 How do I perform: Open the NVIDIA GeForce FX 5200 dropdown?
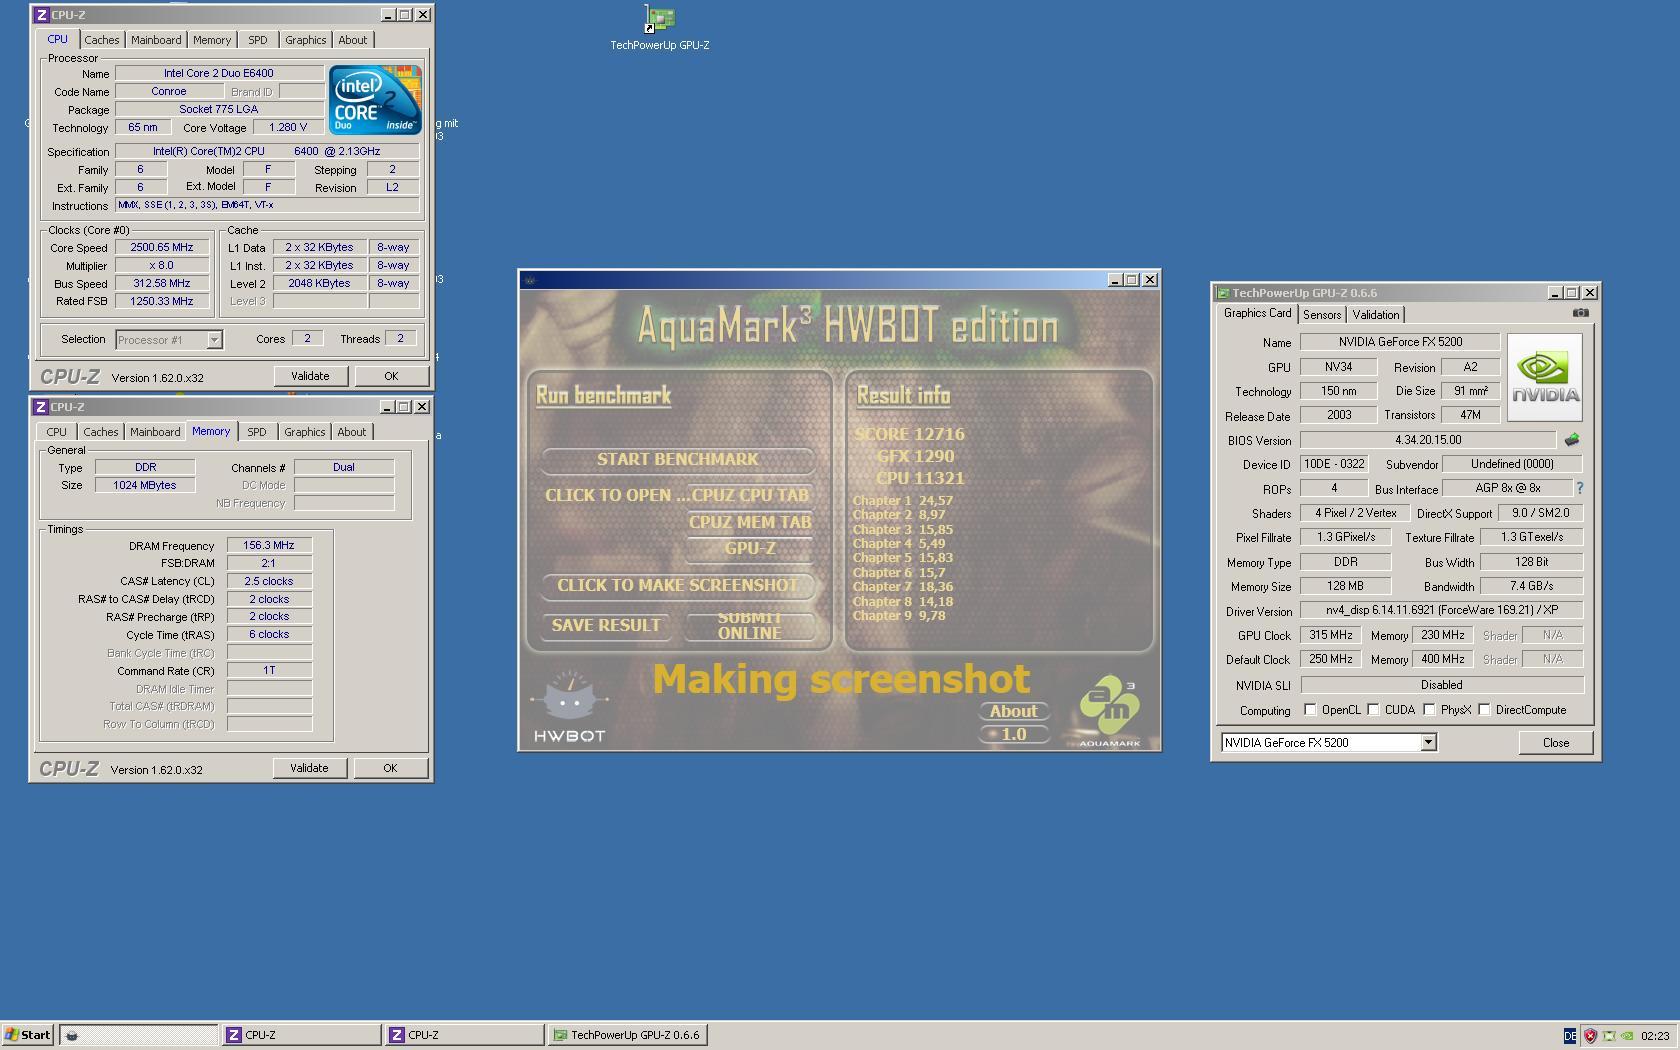tap(1428, 742)
